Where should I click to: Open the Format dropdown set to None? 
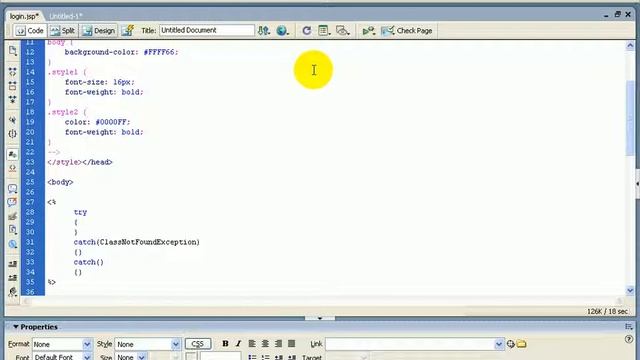click(x=62, y=344)
